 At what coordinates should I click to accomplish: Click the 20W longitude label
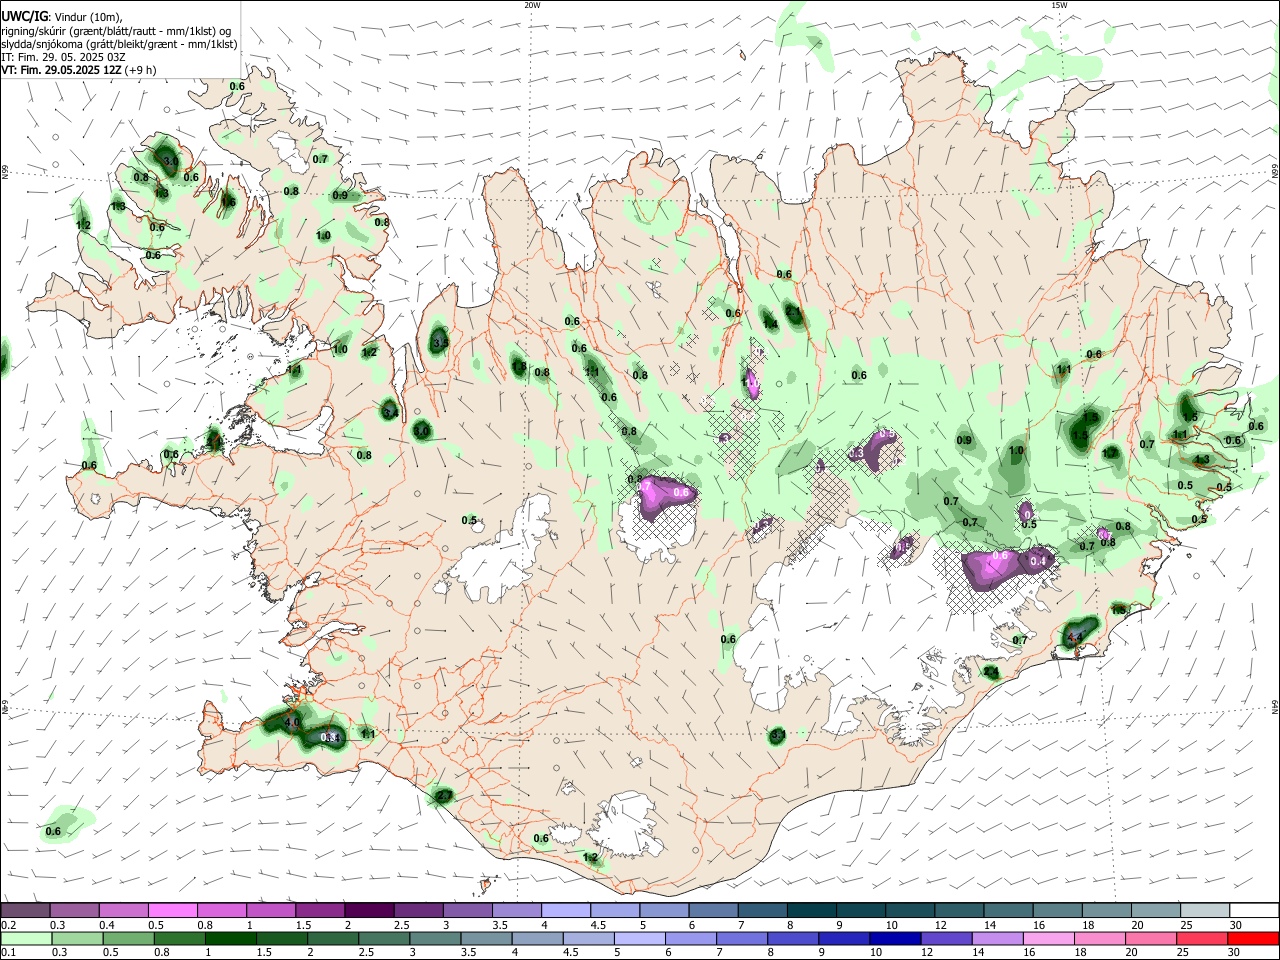coord(532,5)
